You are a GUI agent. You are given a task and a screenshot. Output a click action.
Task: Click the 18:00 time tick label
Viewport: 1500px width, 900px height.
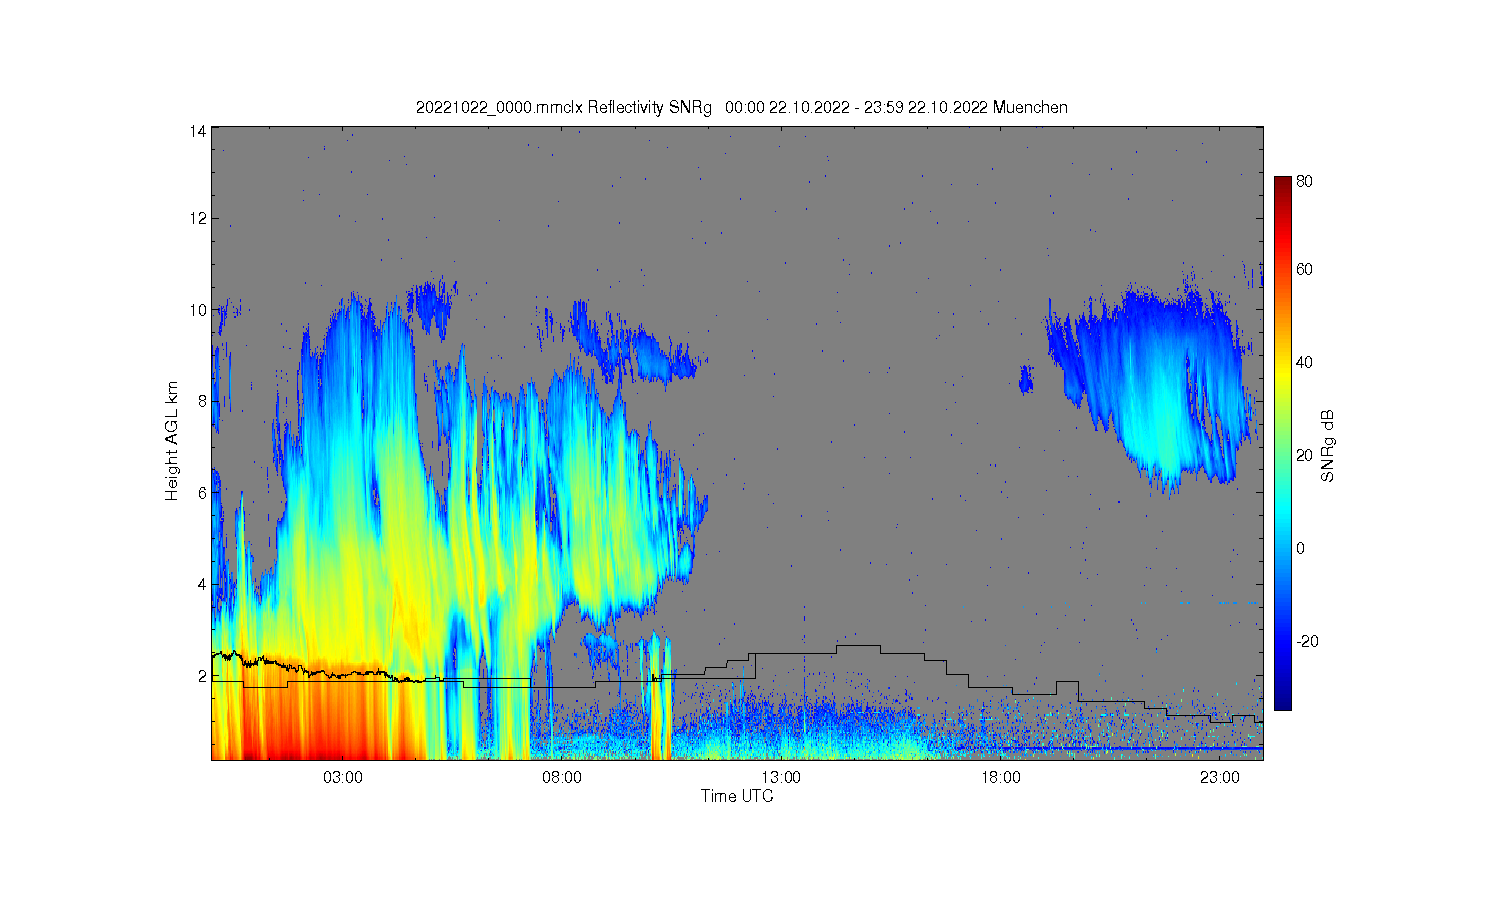[x=1000, y=777]
